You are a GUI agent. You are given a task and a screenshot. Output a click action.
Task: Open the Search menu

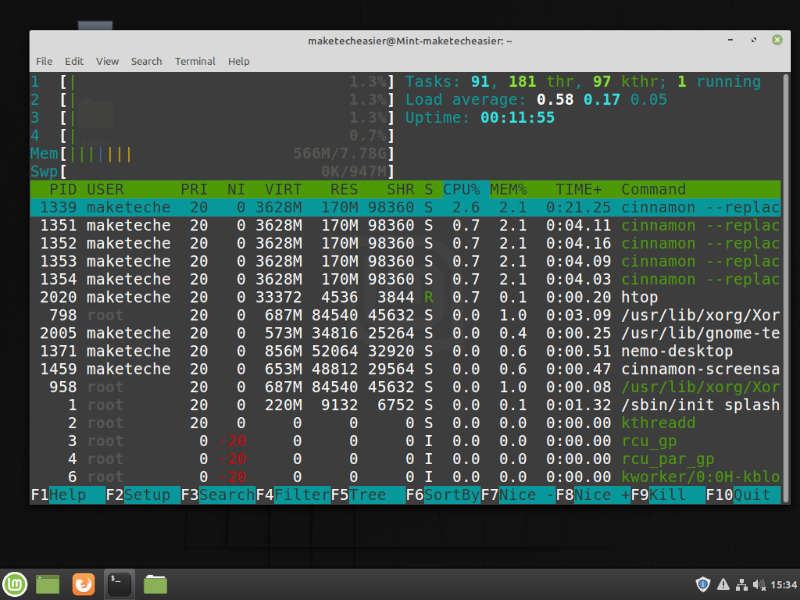point(146,61)
